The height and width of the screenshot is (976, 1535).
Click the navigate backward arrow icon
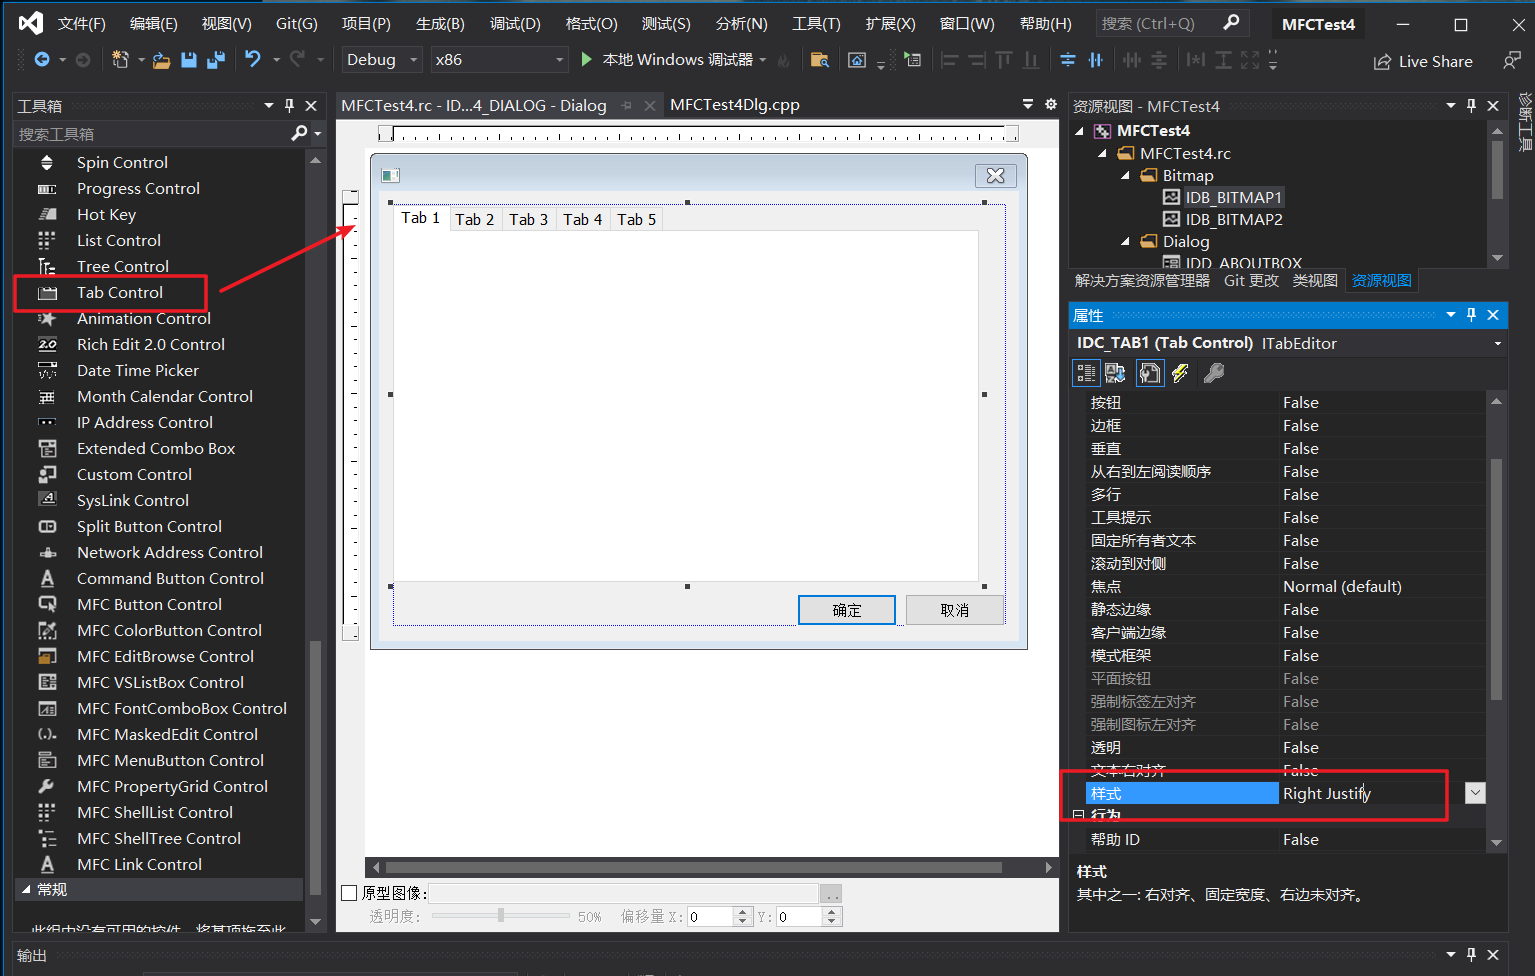(42, 60)
